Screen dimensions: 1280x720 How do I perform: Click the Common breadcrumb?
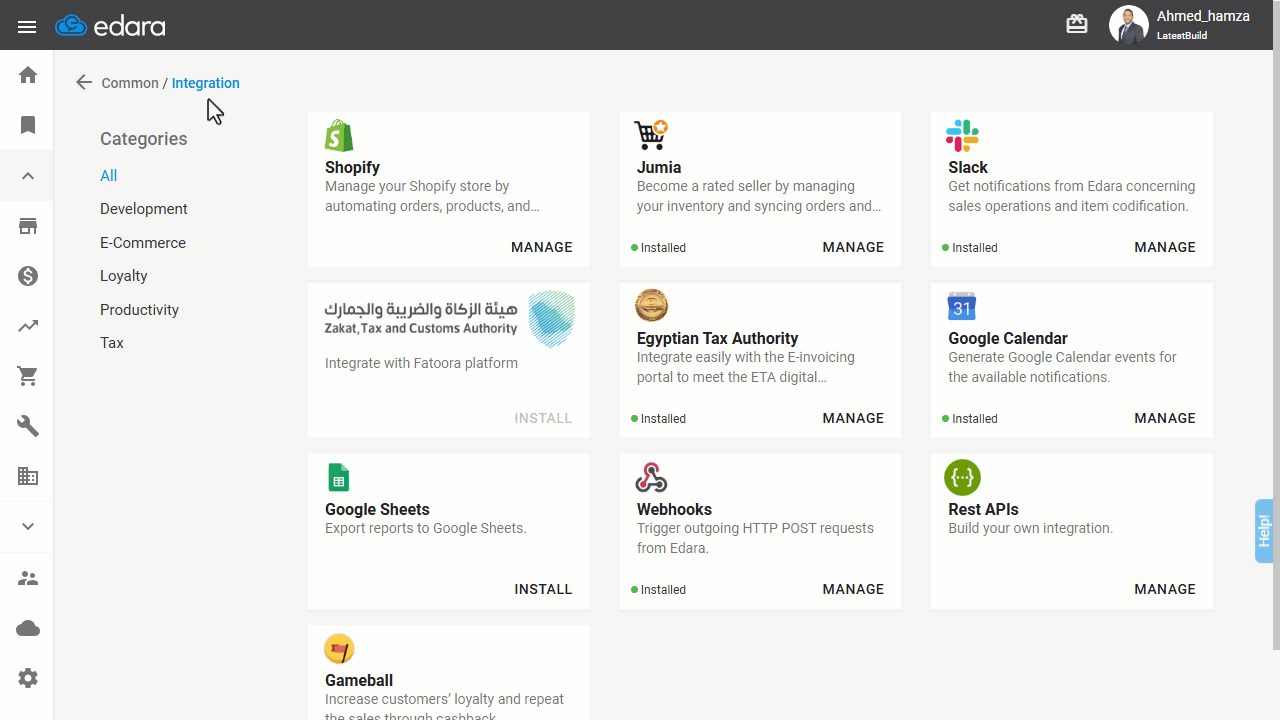pos(130,83)
